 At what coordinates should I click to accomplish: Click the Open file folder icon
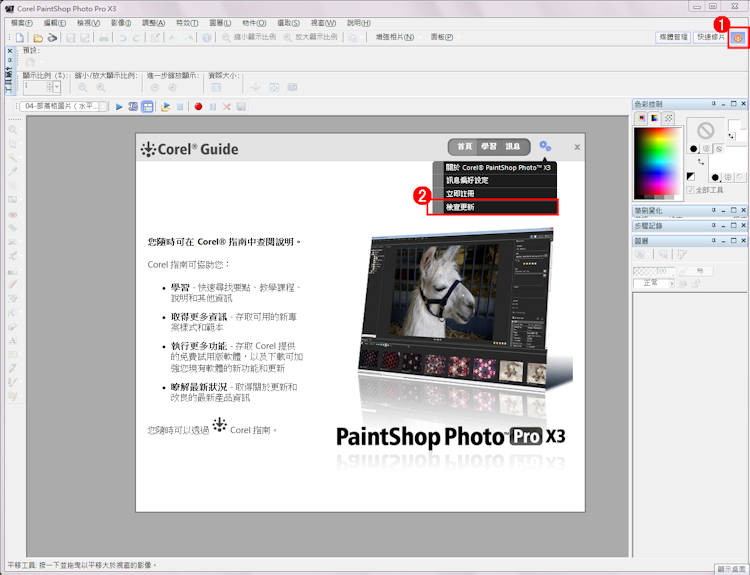(37, 37)
